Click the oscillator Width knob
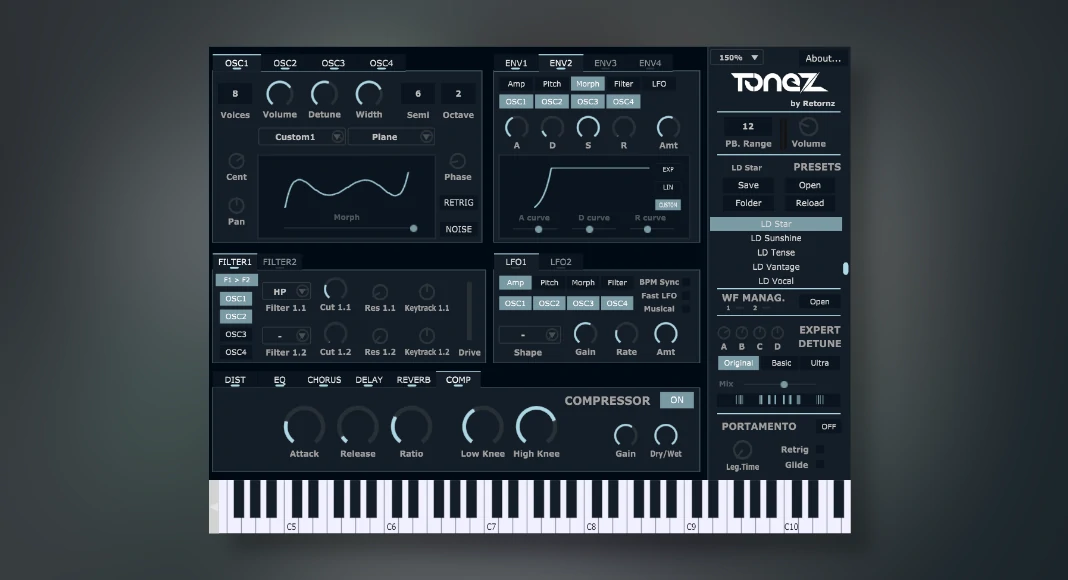 coord(369,94)
